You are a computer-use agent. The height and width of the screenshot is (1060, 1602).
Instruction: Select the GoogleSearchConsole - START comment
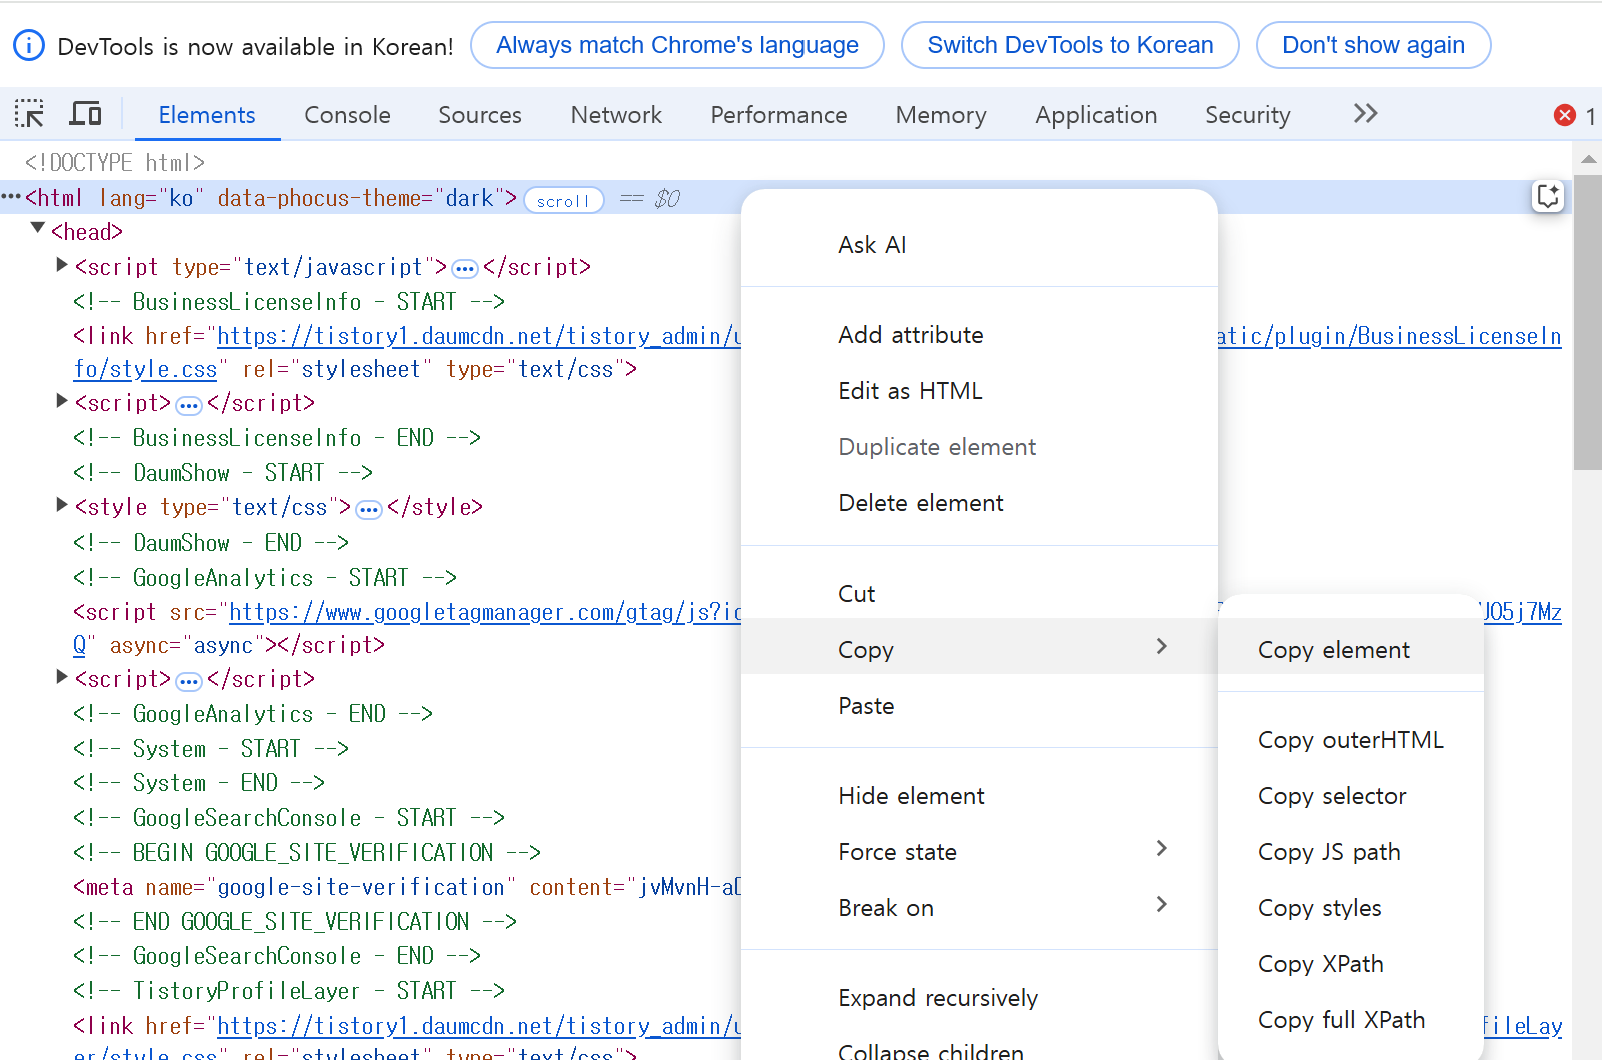click(x=289, y=818)
